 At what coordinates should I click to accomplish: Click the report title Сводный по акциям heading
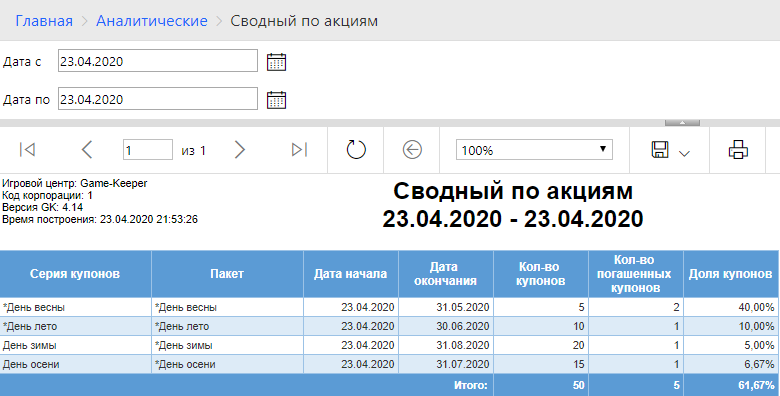[513, 191]
